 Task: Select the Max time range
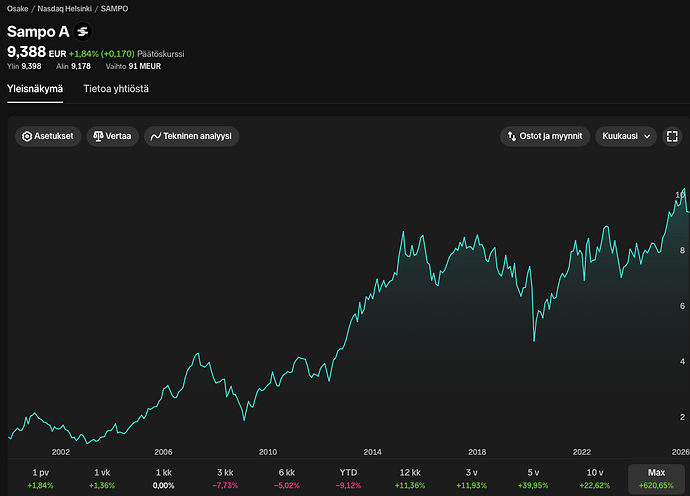point(657,478)
